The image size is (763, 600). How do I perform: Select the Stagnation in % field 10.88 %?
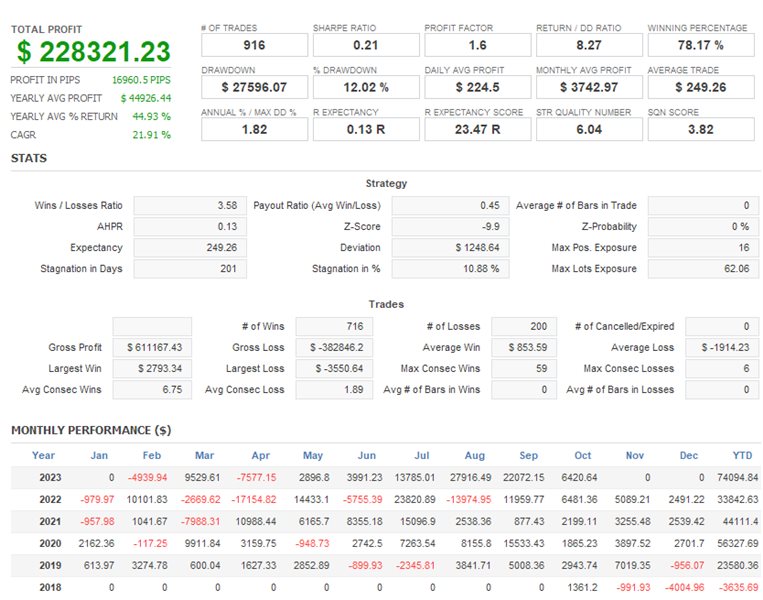point(450,269)
